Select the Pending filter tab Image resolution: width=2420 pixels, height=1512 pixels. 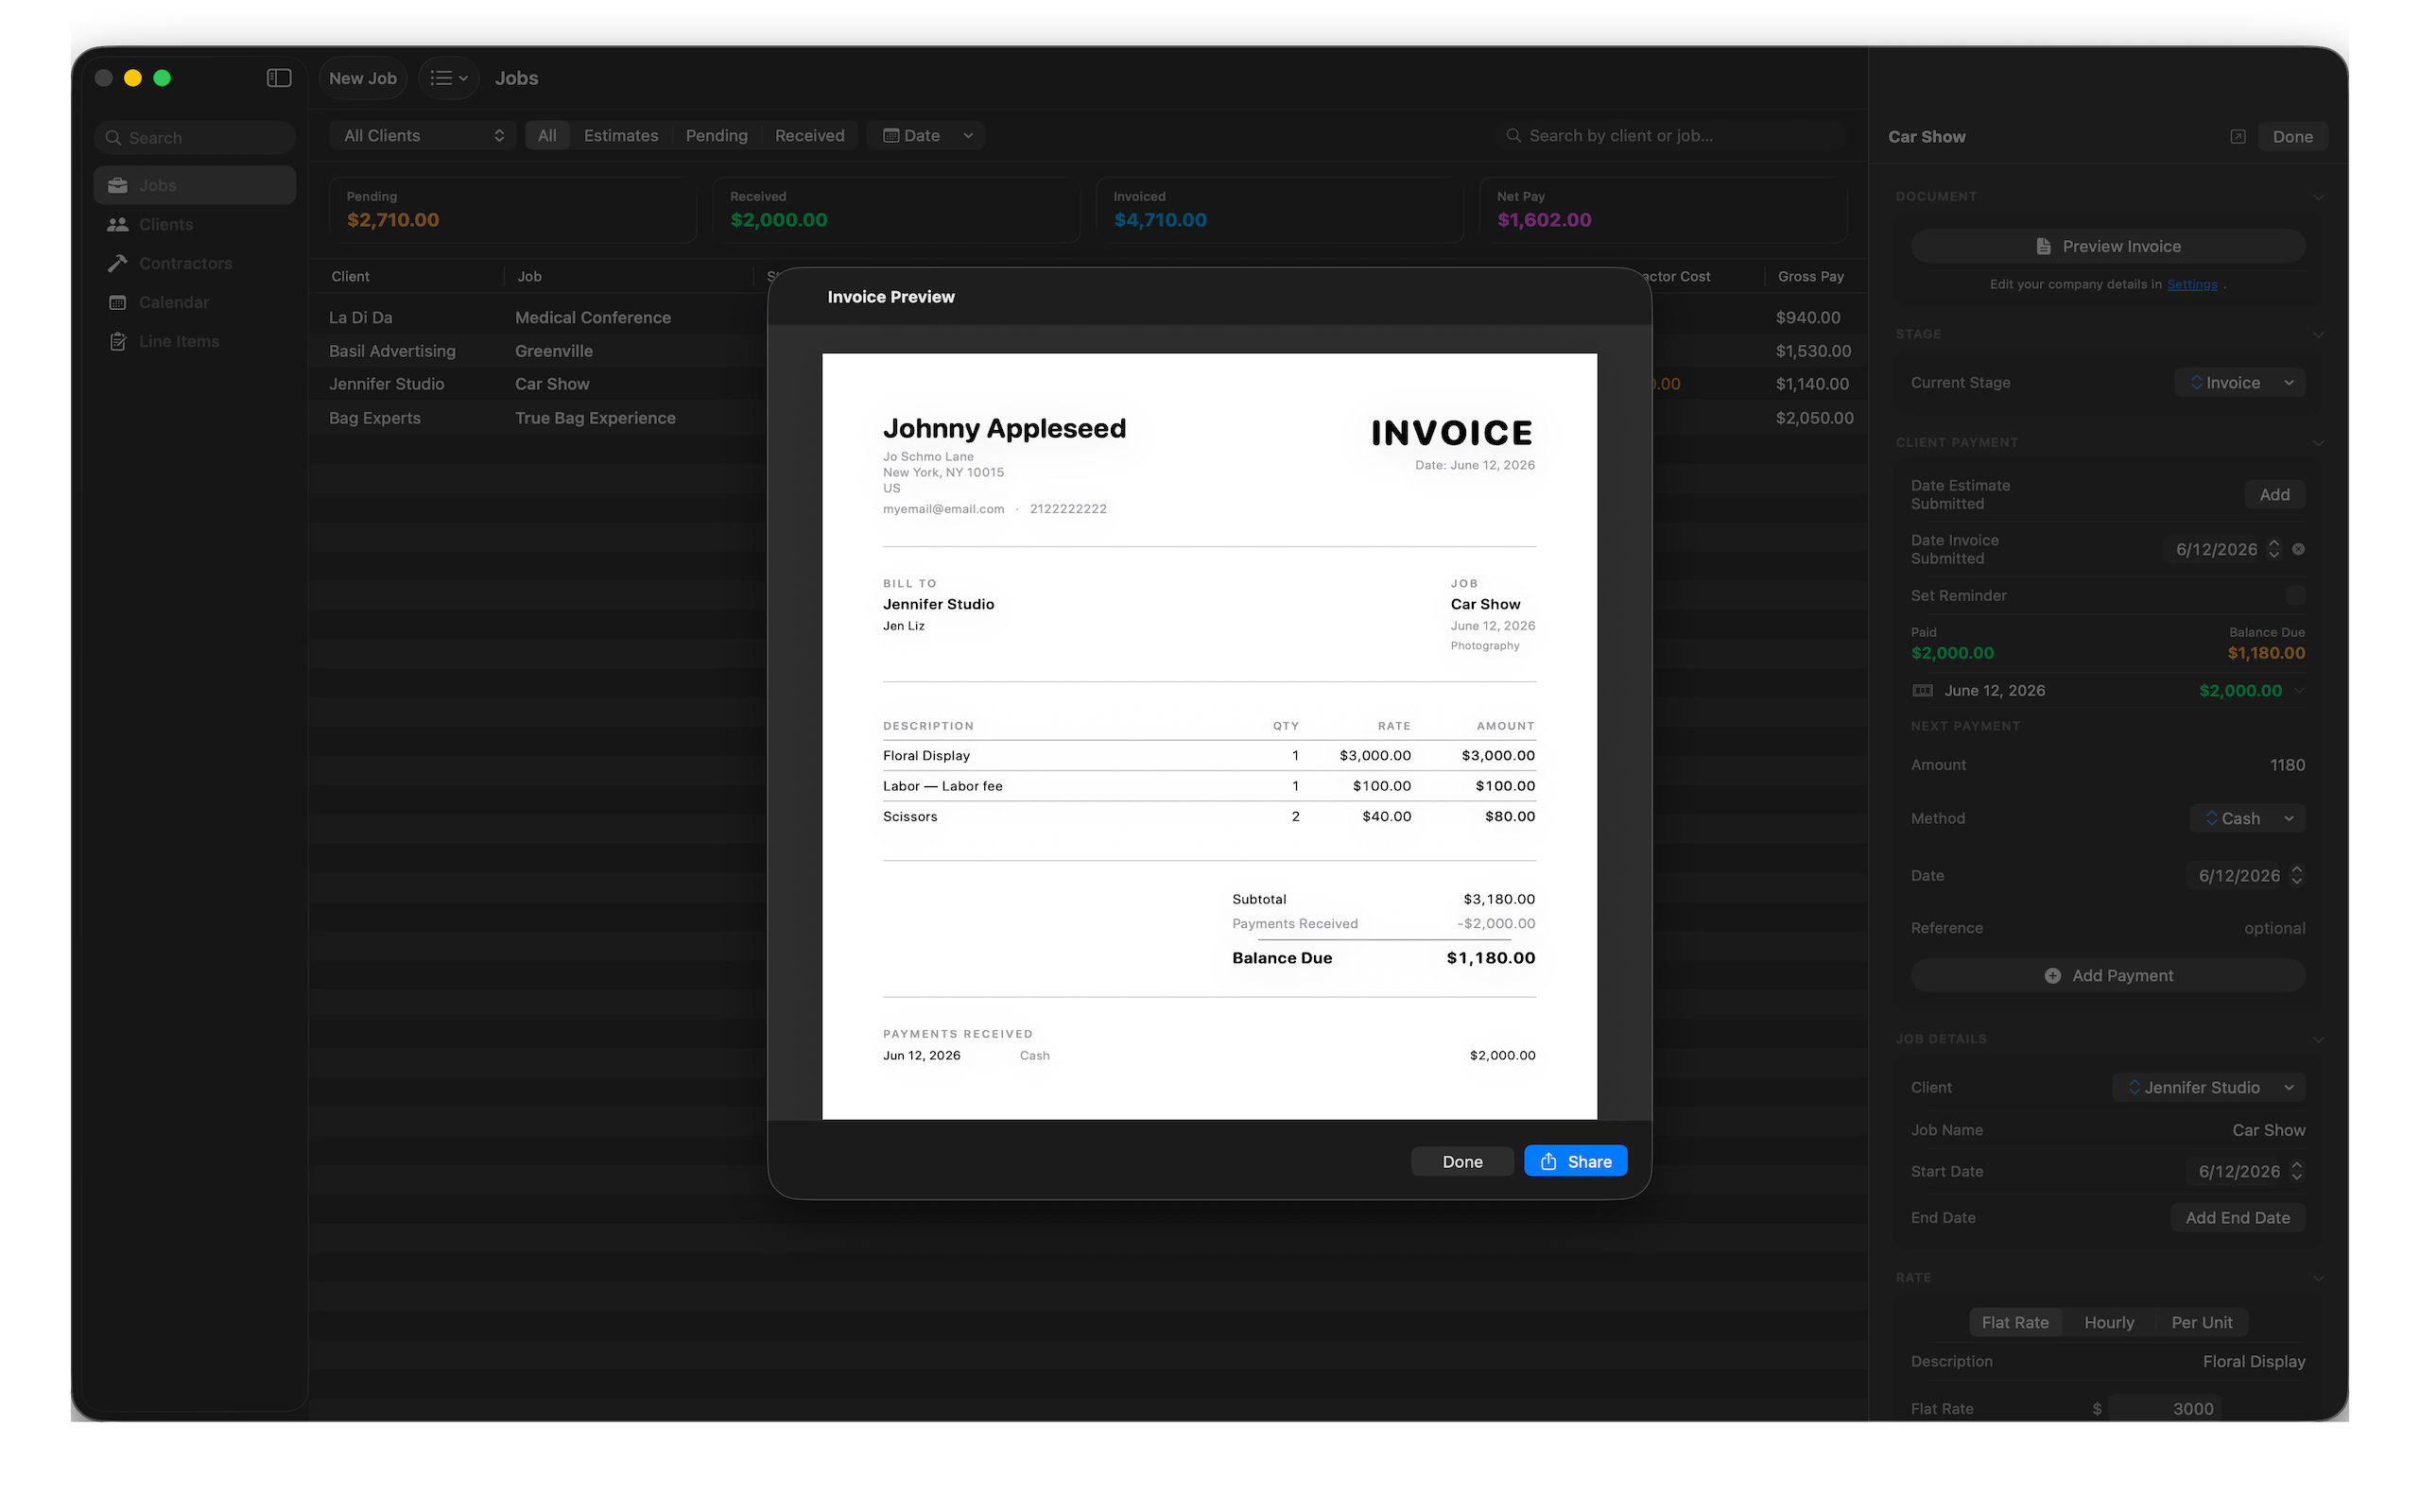(716, 135)
